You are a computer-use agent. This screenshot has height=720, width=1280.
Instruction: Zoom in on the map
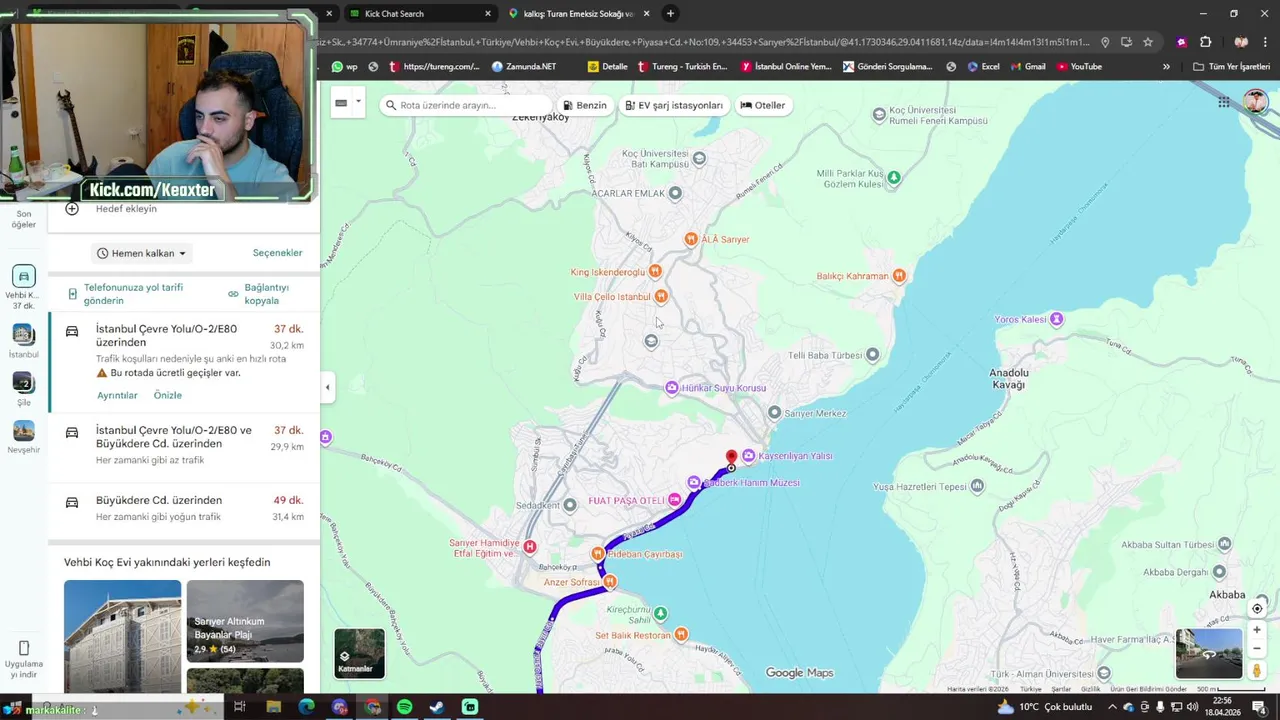(1257, 630)
